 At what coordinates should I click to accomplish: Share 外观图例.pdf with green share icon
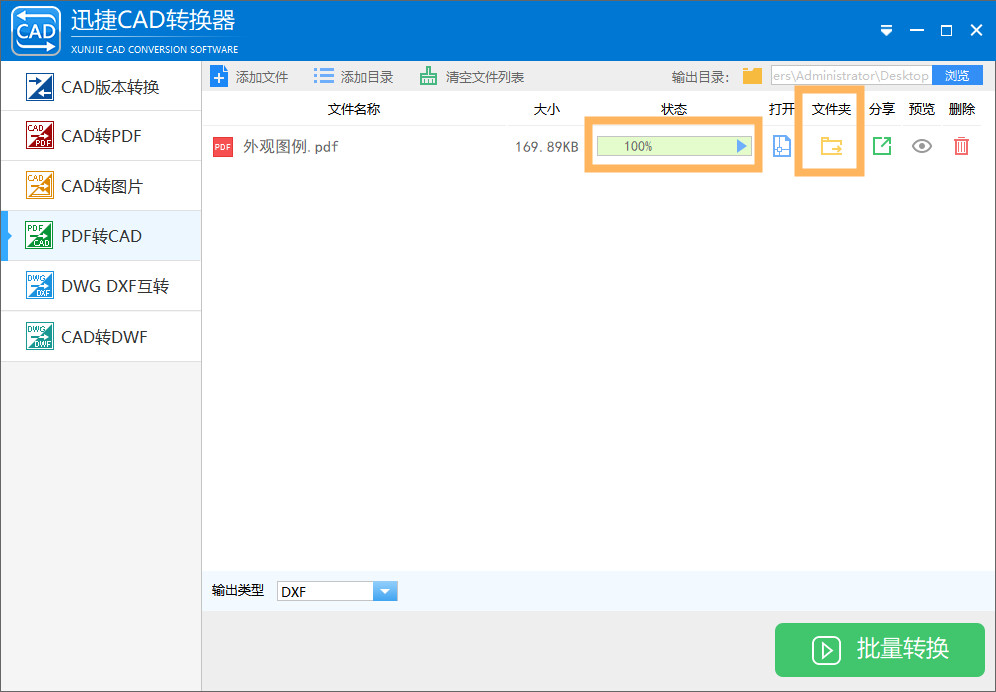pyautogui.click(x=882, y=146)
